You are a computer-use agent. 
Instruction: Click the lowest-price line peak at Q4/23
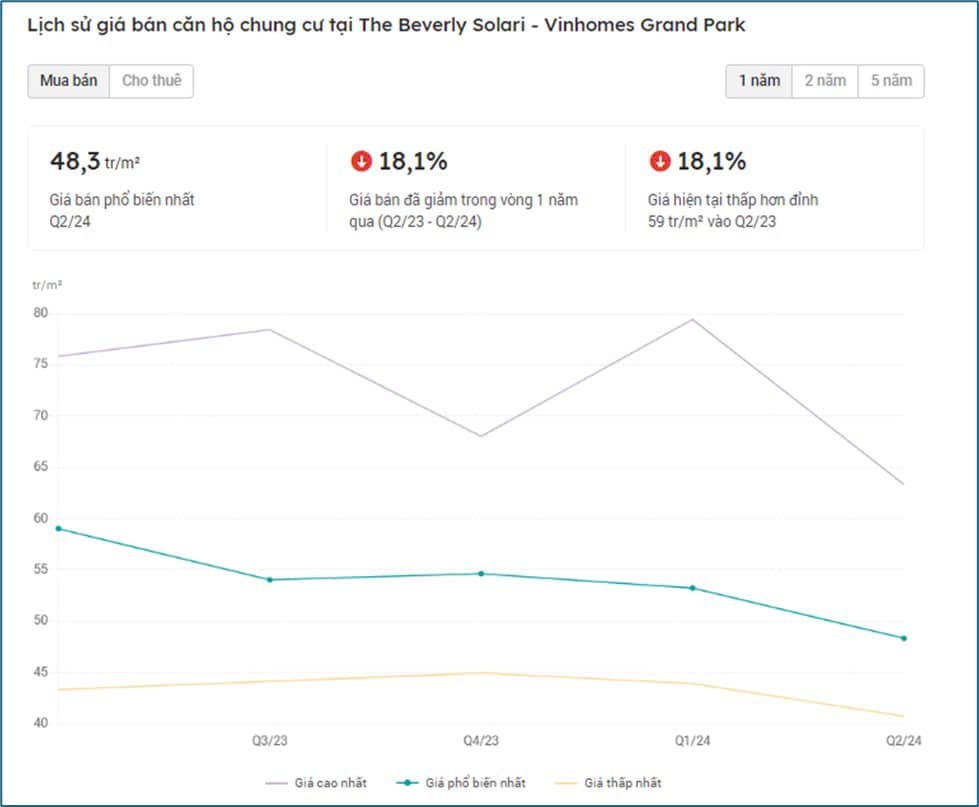pyautogui.click(x=481, y=673)
